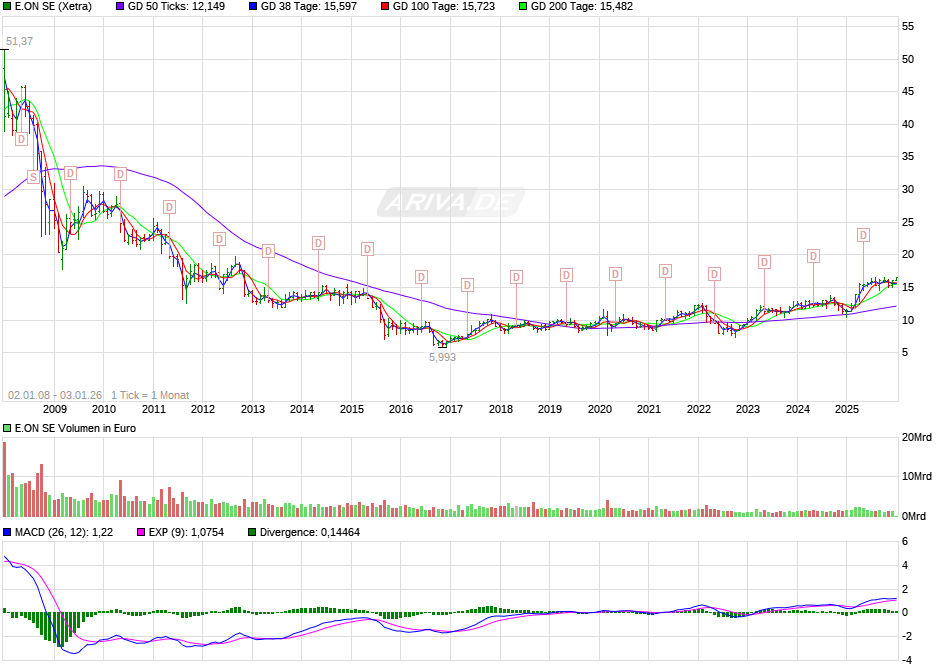Click the S split marker near 2008
Viewport: 940px width, 670px height.
[x=34, y=177]
